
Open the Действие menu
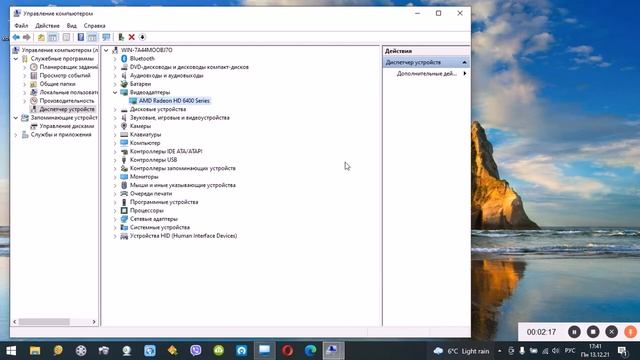(47, 26)
